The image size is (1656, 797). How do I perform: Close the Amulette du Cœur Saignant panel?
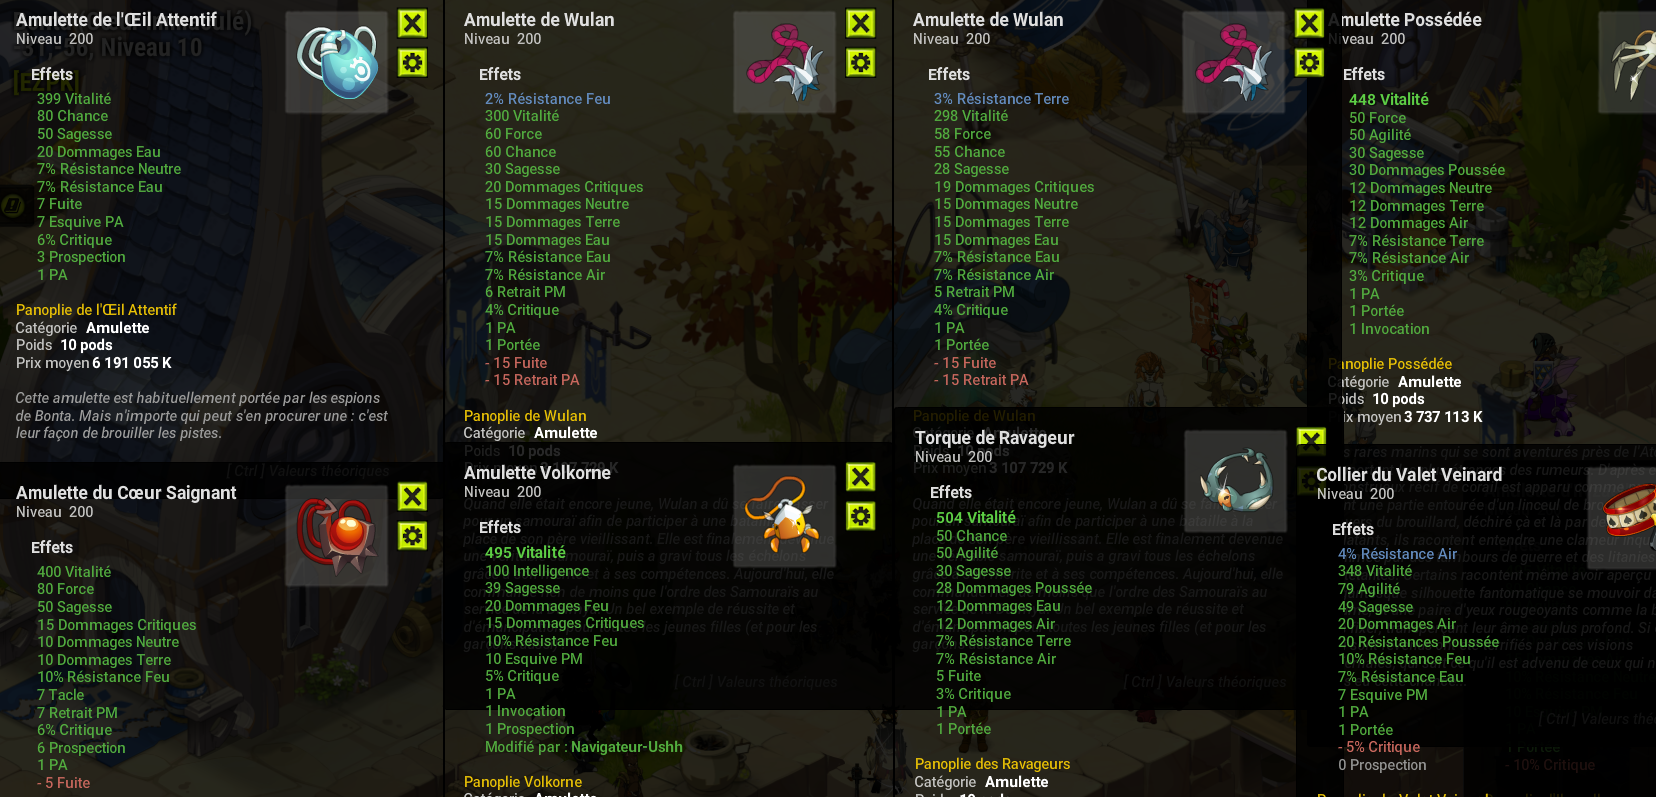[x=412, y=496]
